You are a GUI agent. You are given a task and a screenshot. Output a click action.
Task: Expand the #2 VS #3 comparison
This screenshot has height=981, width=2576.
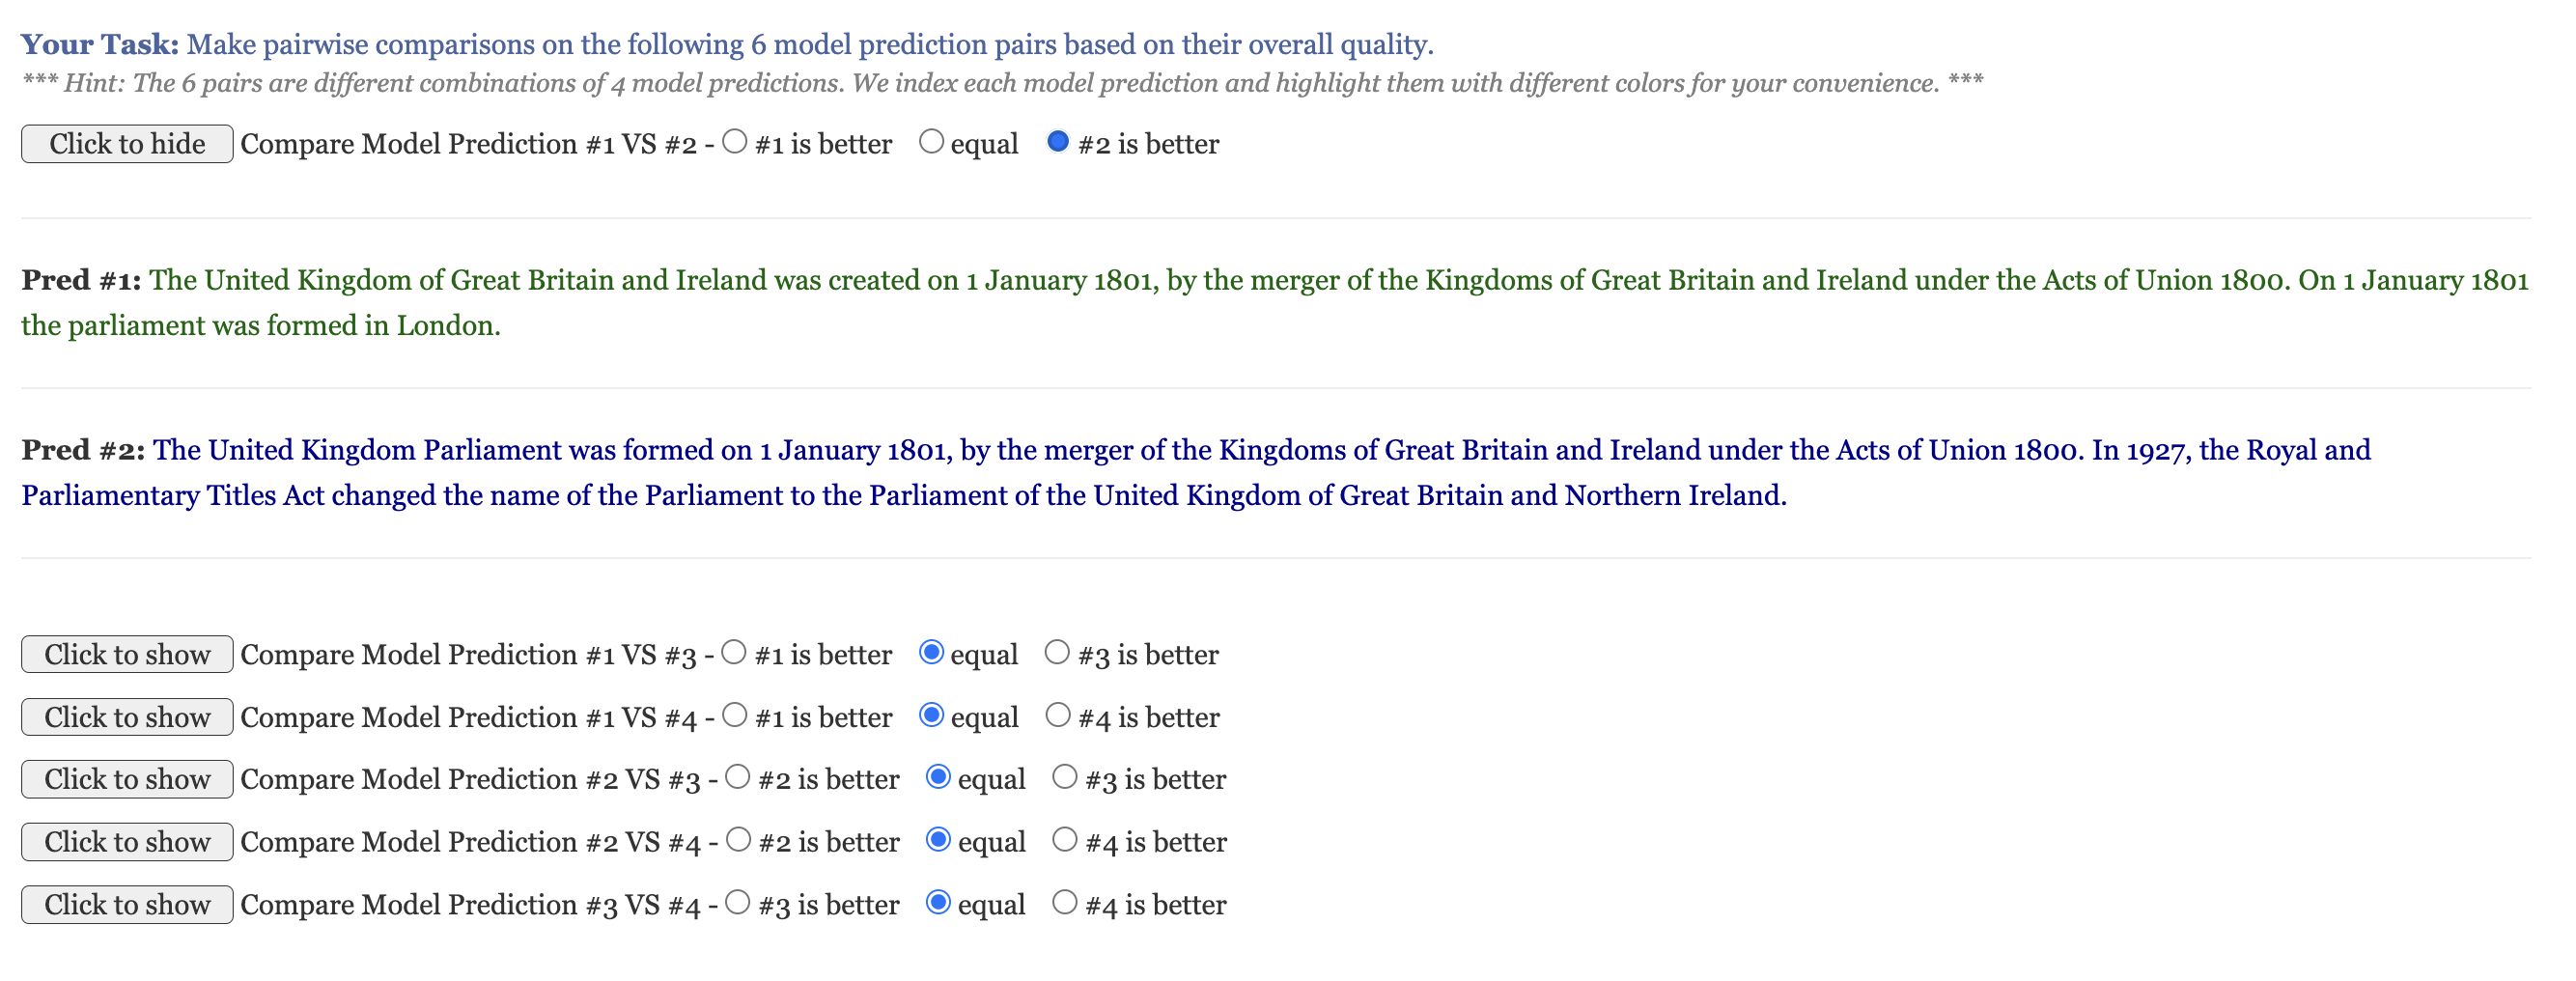(127, 779)
